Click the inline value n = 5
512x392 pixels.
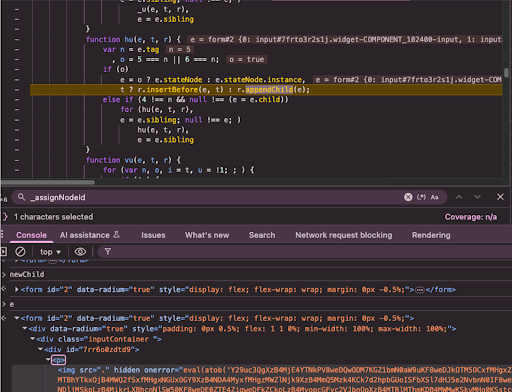click(179, 49)
